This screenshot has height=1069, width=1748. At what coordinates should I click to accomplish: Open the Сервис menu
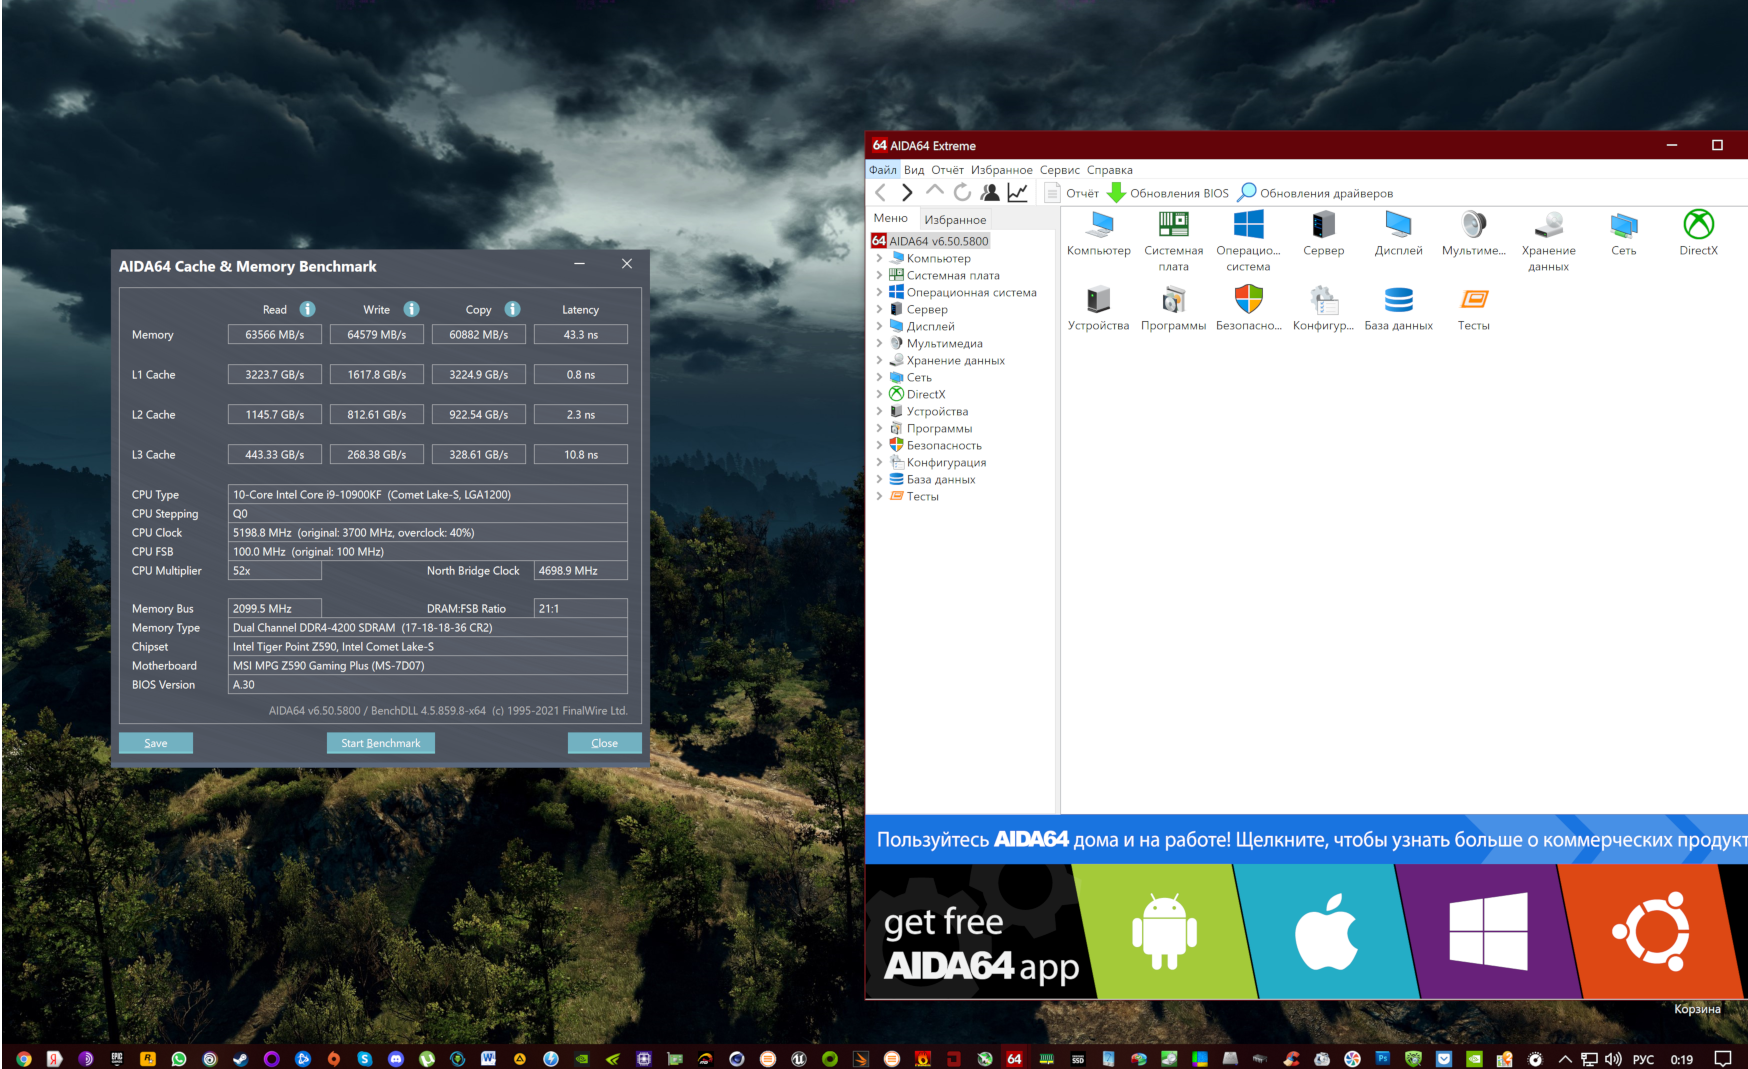[1059, 170]
